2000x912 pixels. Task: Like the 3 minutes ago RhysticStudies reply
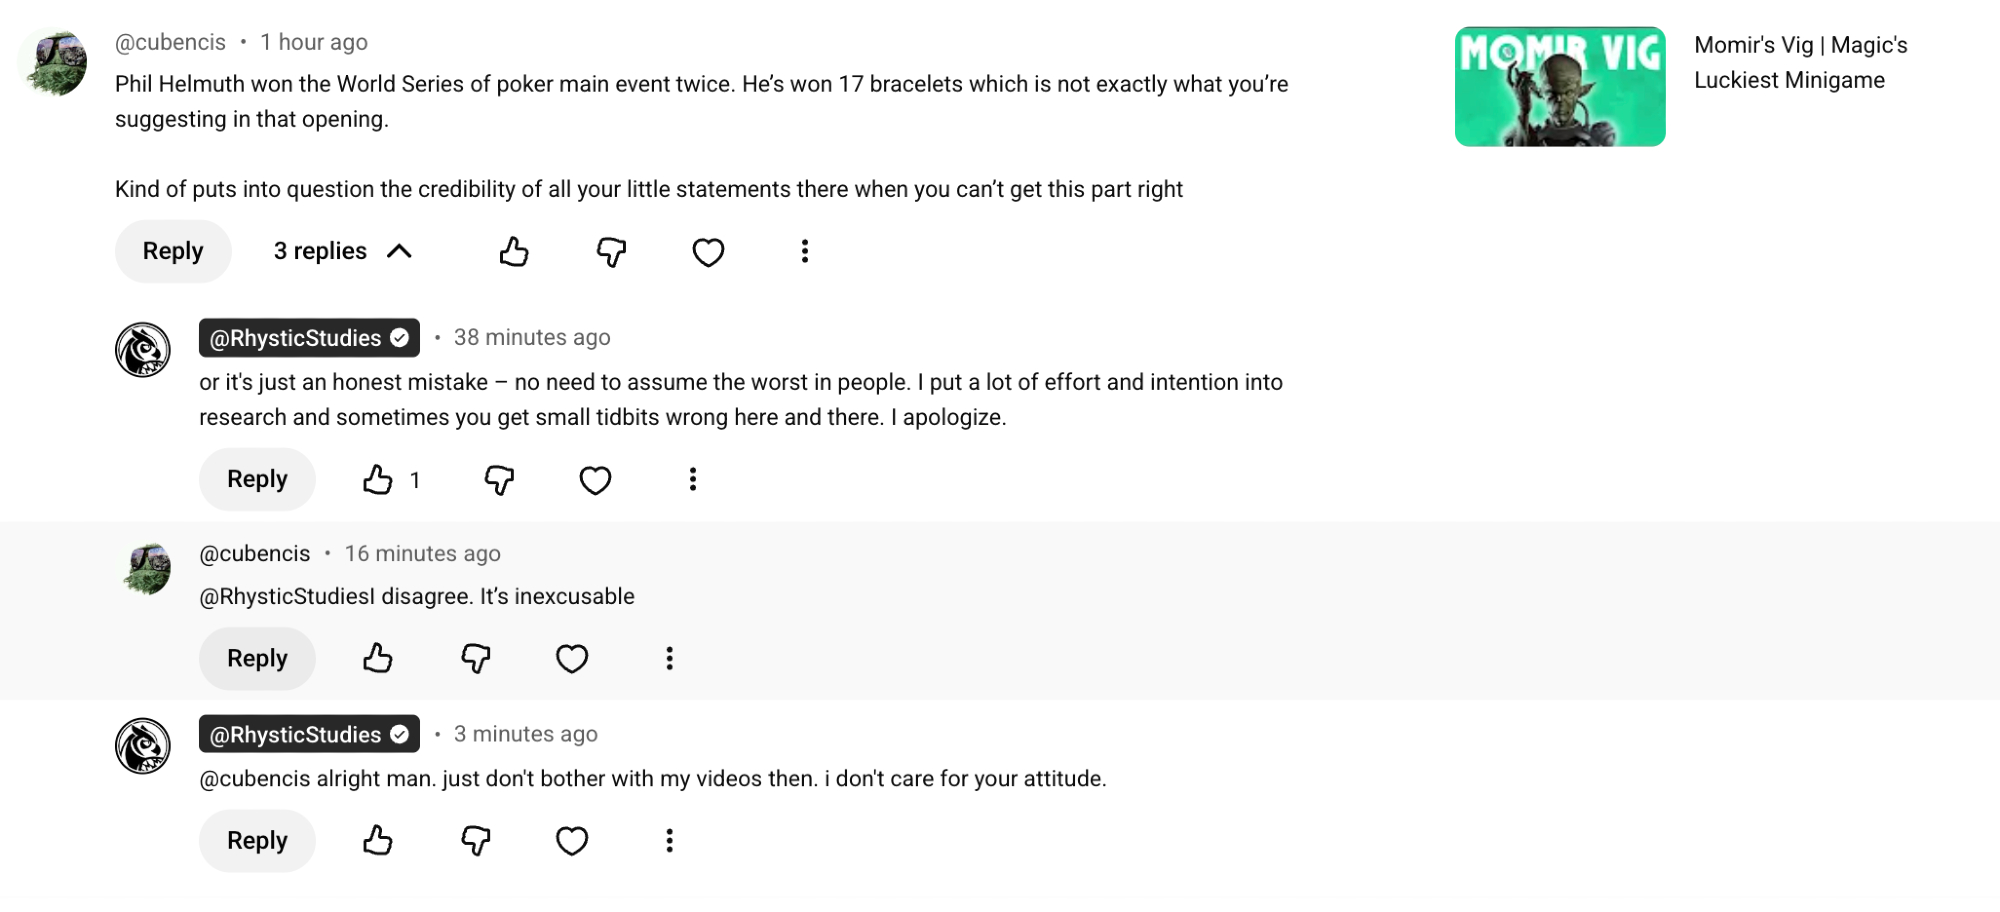coord(378,841)
